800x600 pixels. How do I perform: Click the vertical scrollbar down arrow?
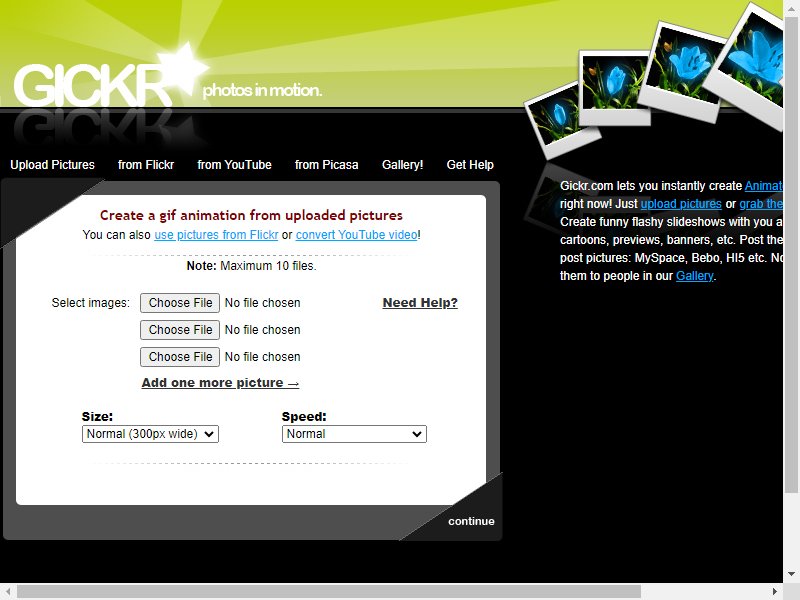pos(791,574)
